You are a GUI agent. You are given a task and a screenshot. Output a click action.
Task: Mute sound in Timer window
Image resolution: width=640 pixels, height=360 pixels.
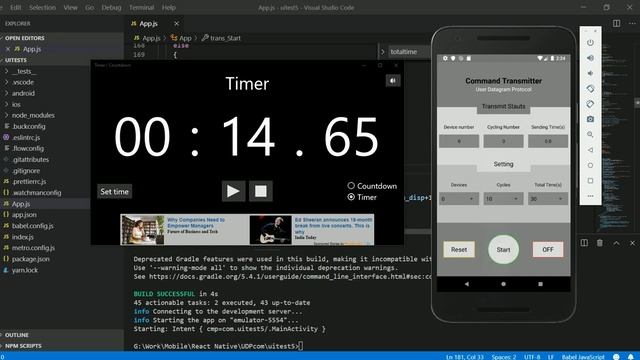tap(393, 81)
